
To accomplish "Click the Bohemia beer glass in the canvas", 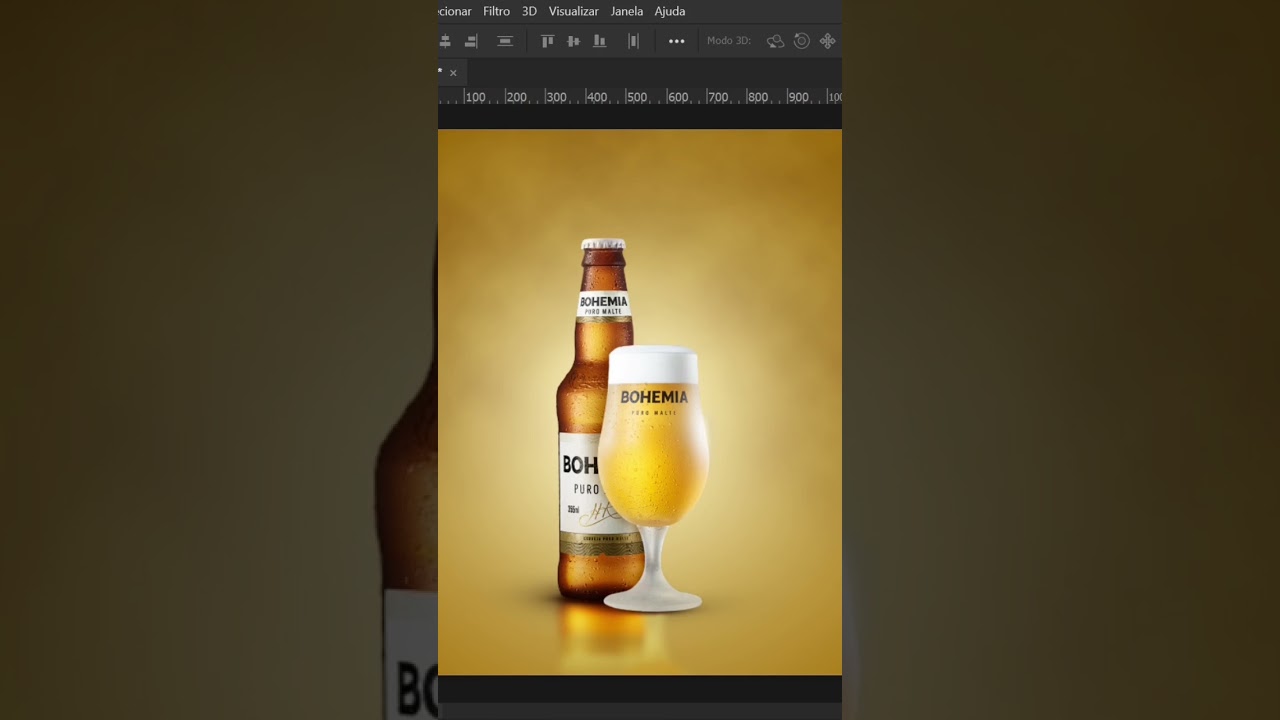I will [654, 478].
